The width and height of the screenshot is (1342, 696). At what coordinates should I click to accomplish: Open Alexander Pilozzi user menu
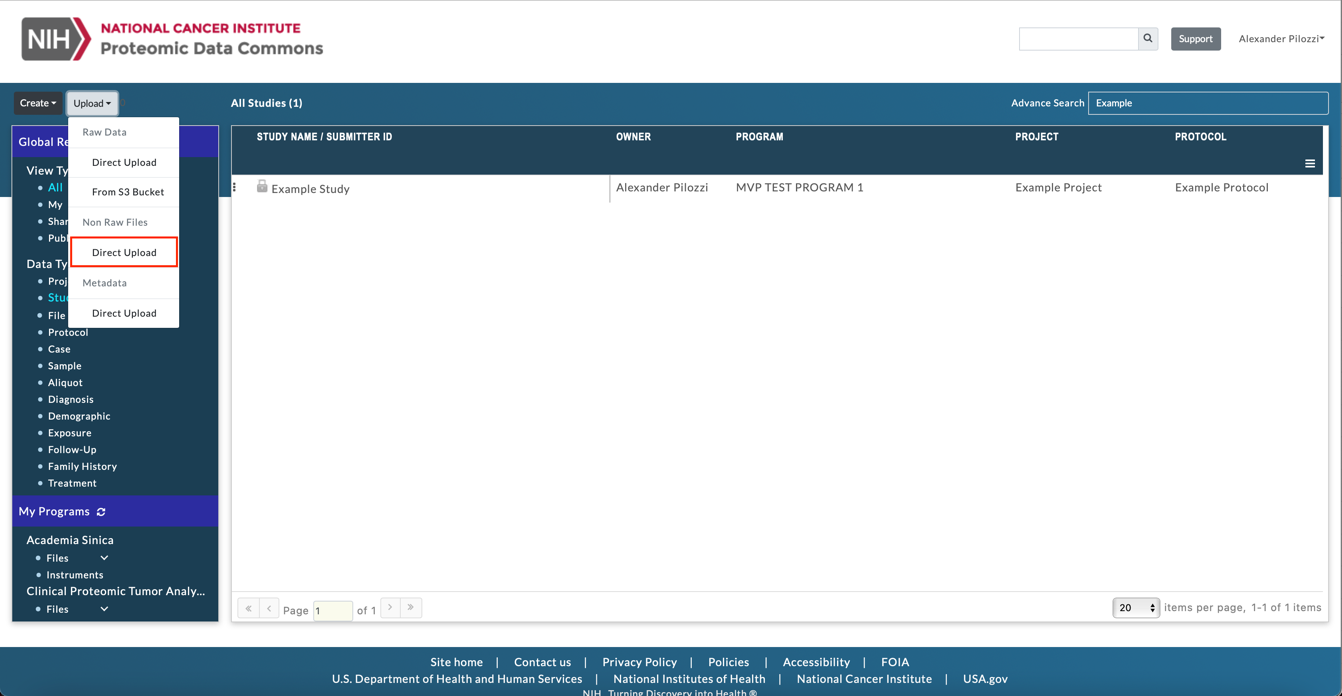point(1280,39)
